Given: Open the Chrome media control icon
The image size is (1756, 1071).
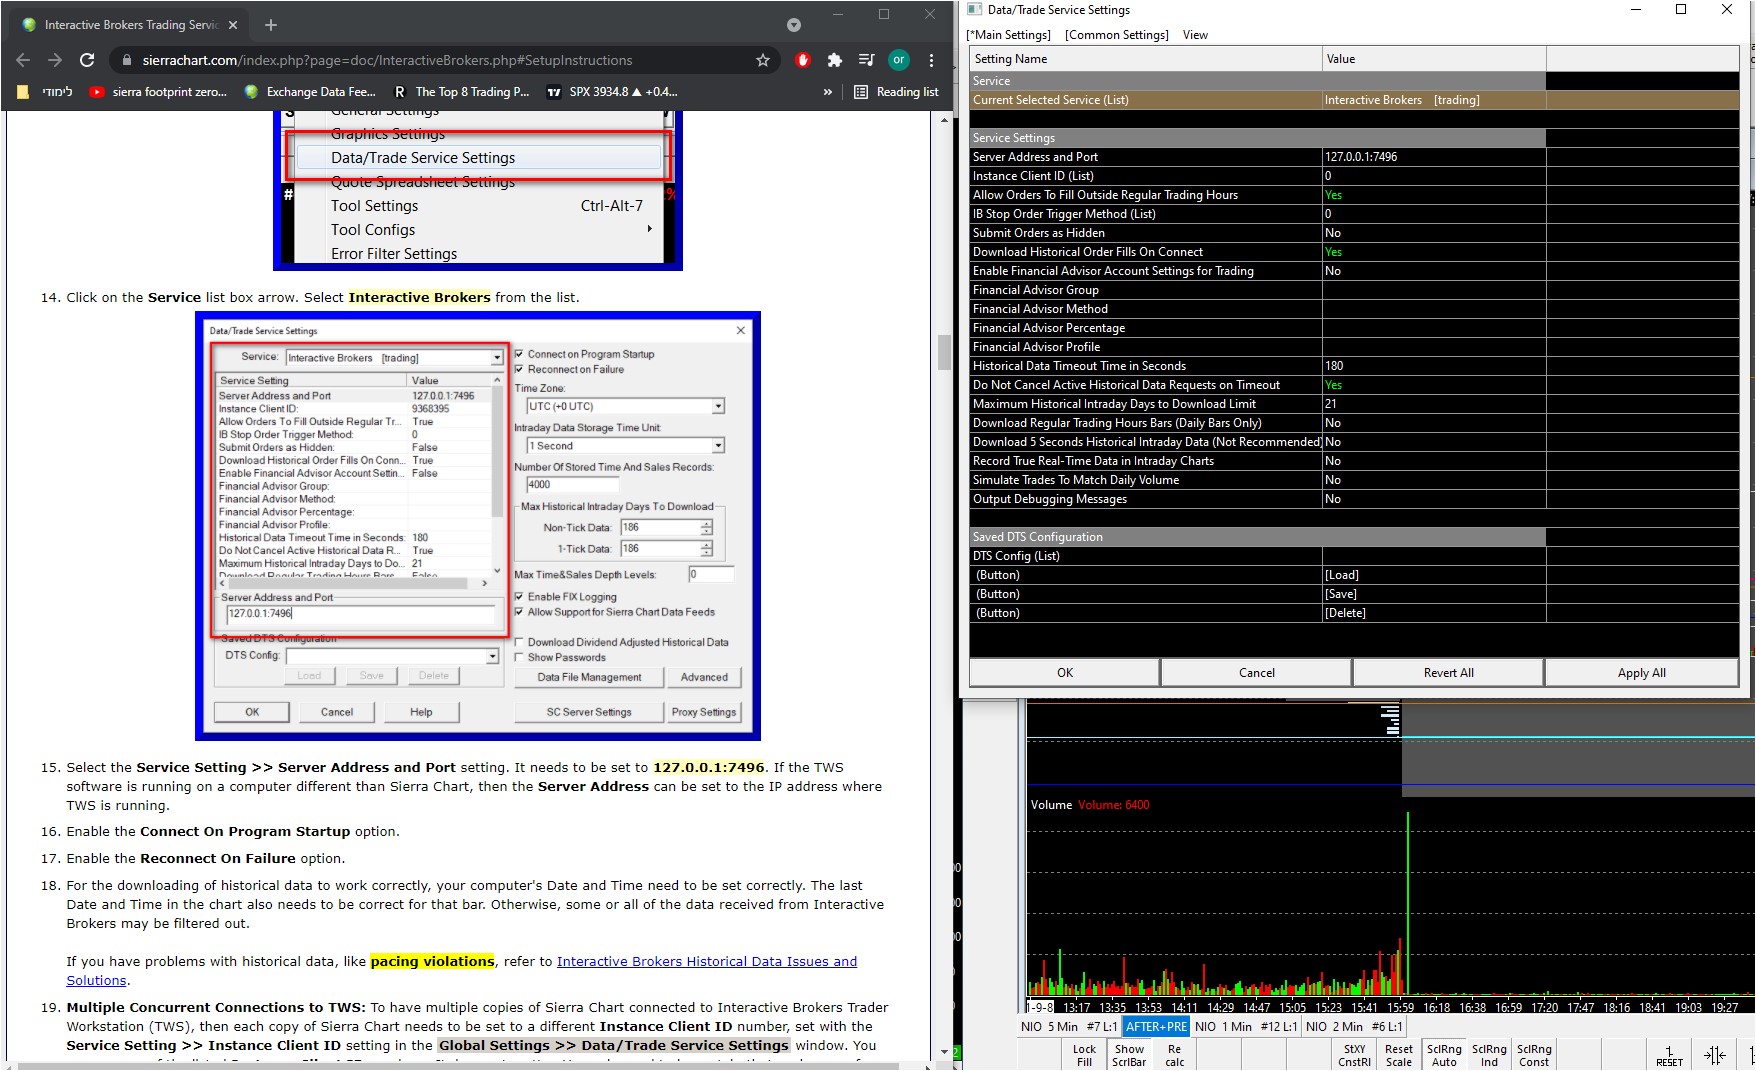Looking at the screenshot, I should 866,60.
